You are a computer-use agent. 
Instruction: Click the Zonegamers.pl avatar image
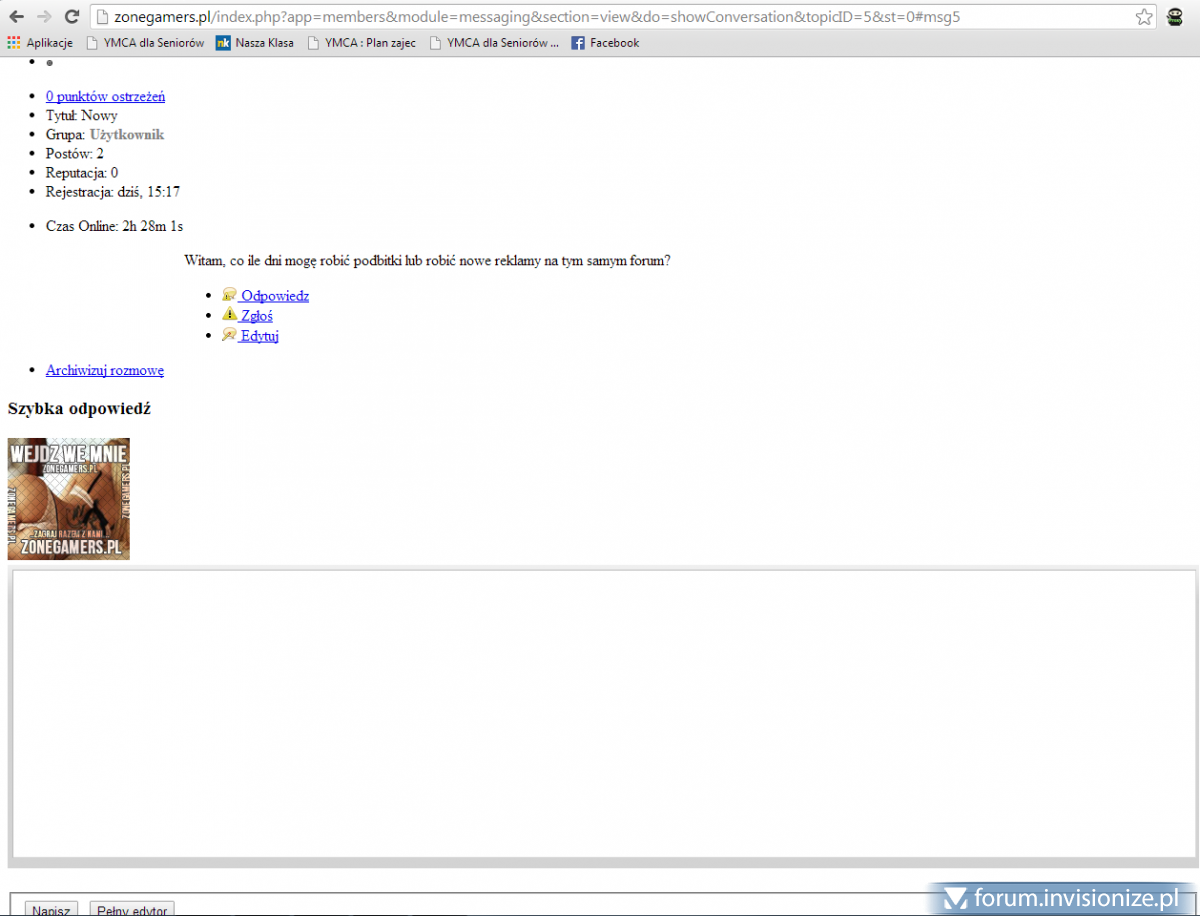[x=69, y=499]
